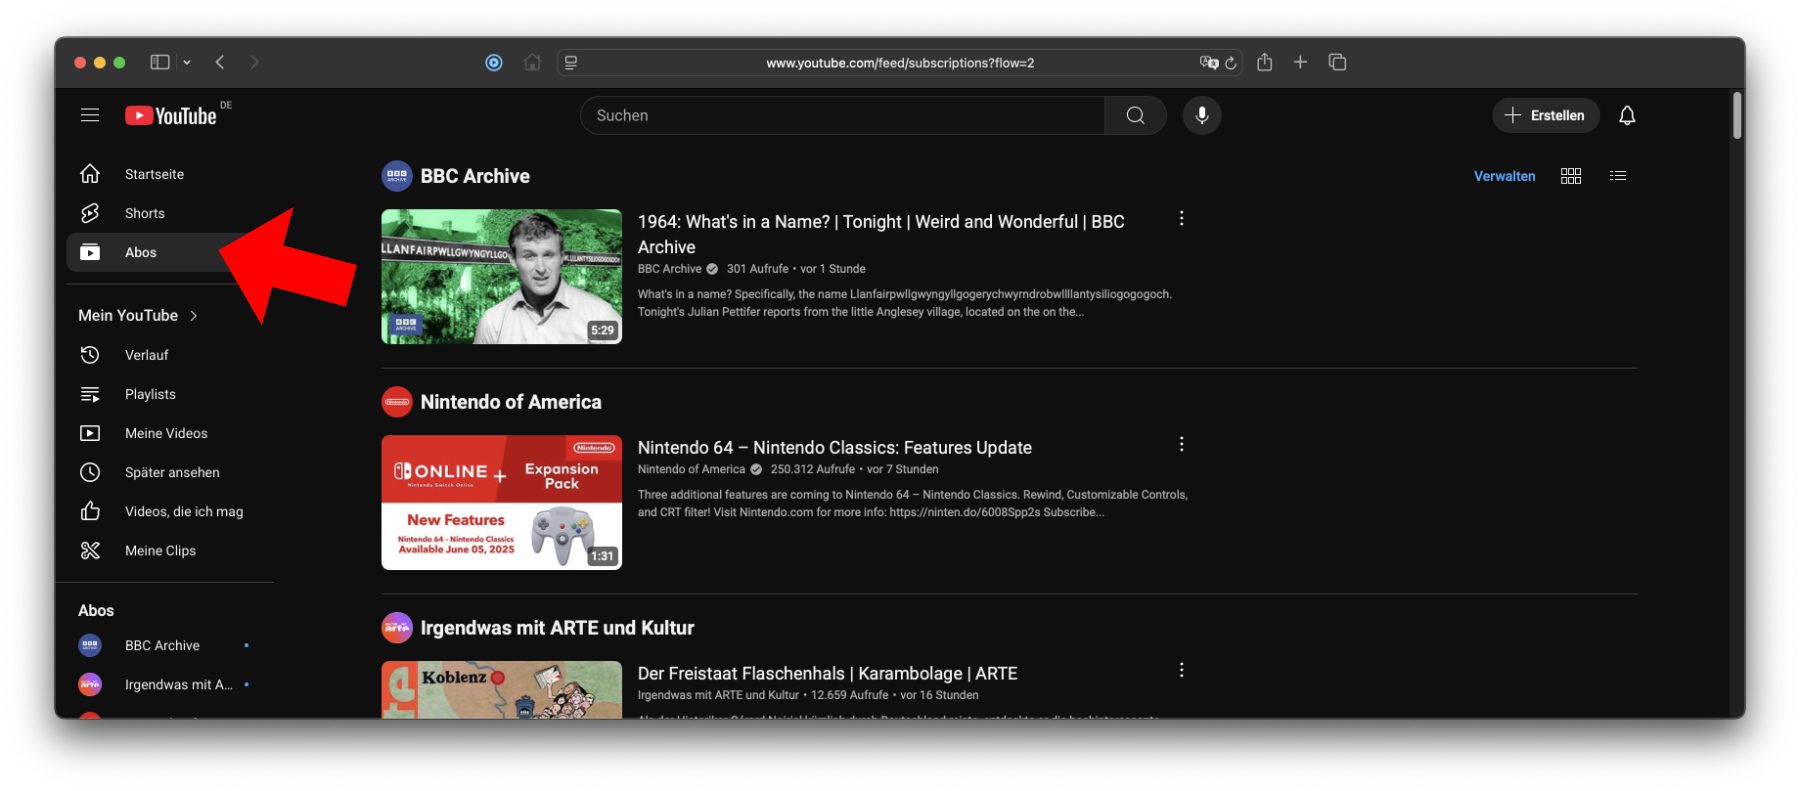Go to Startseite in sidebar
Screen dimensions: 1800x791
153,174
